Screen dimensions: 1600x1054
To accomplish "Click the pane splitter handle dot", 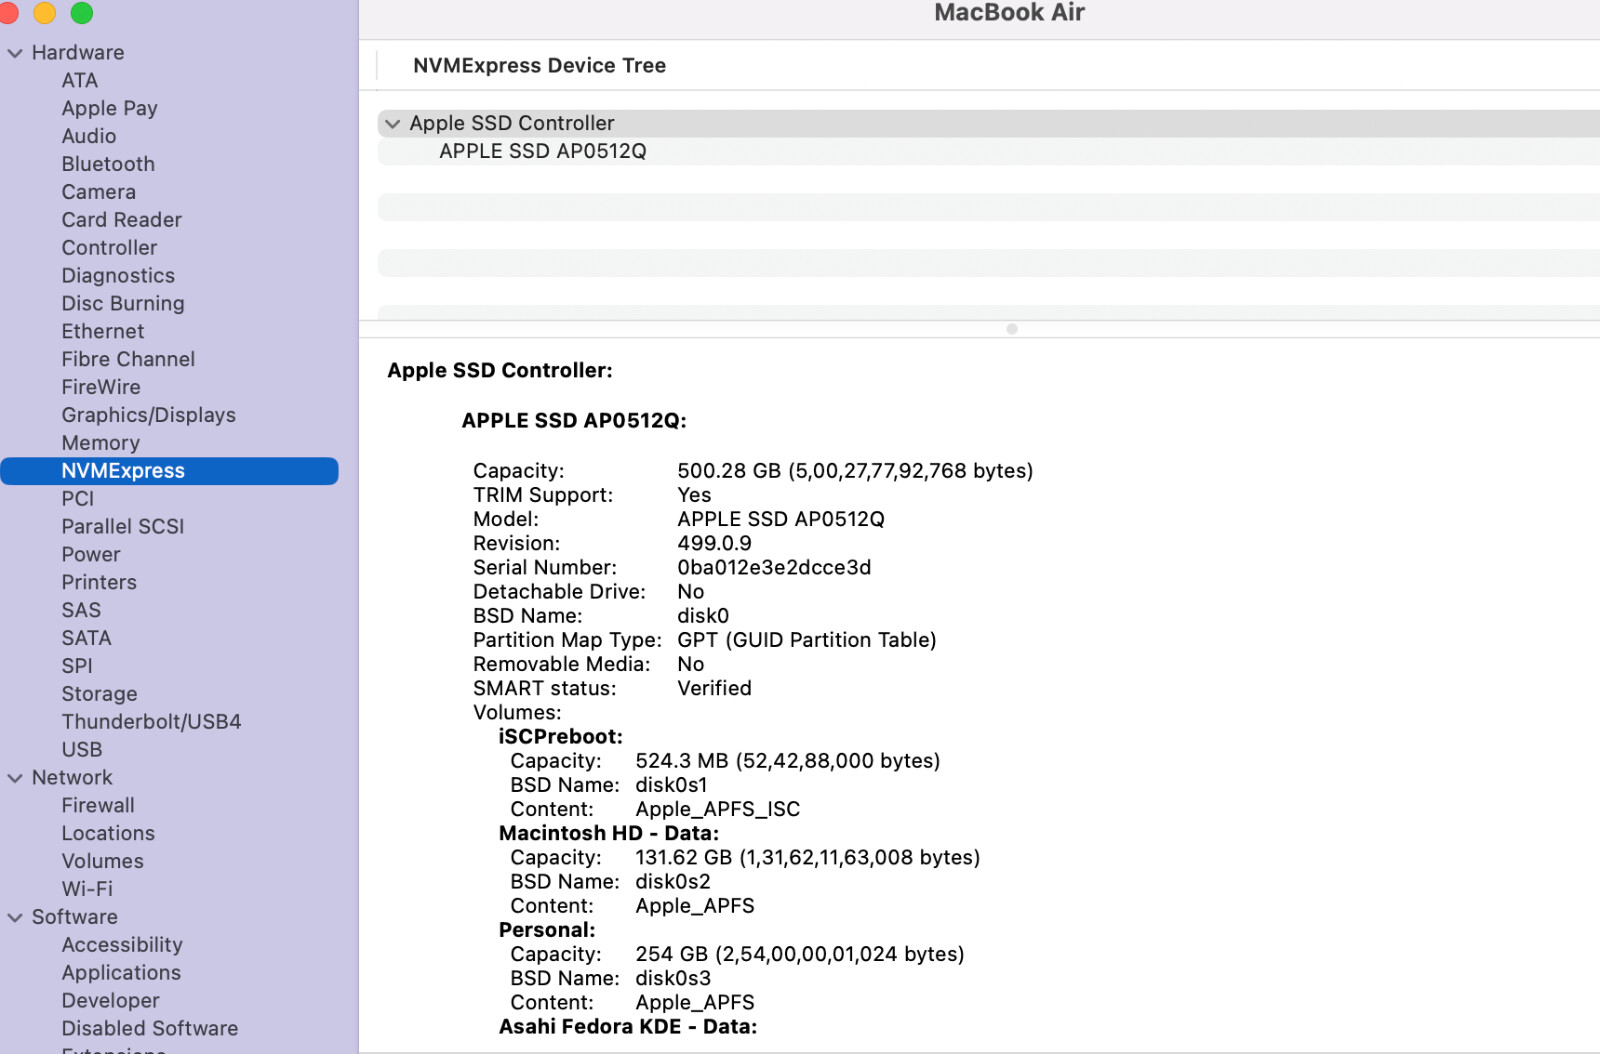I will tap(1012, 329).
